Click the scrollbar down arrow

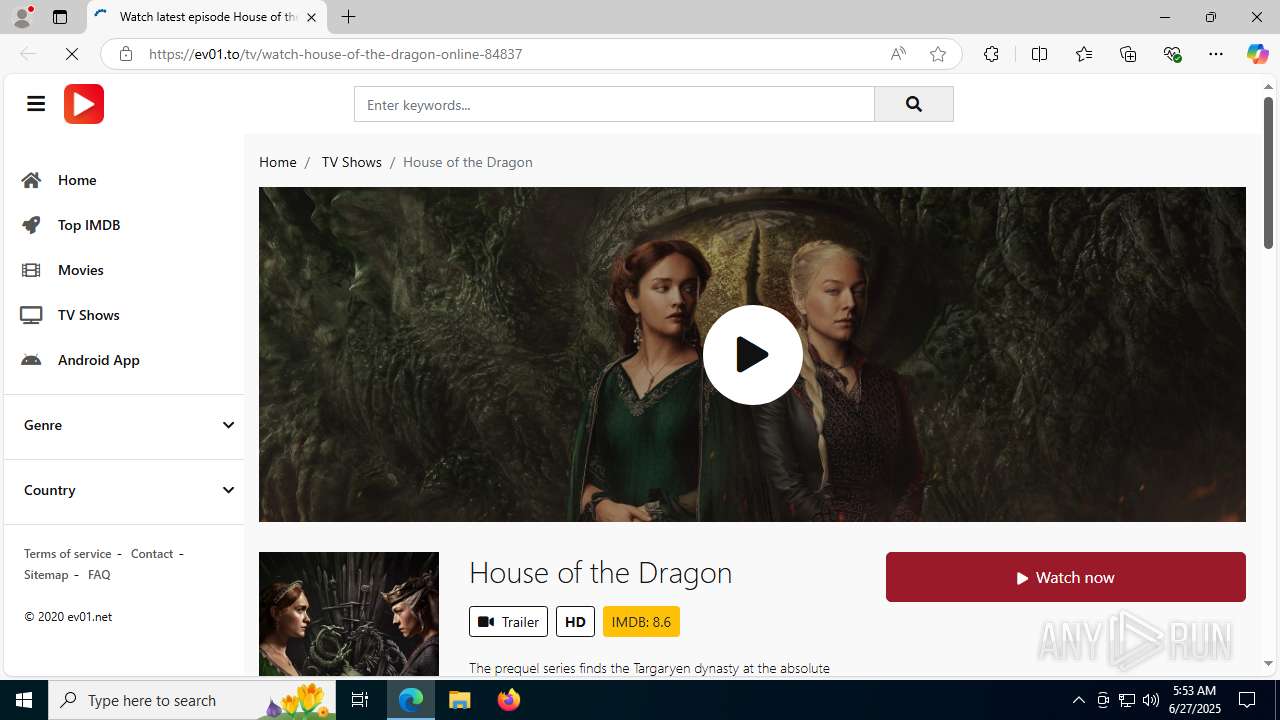[x=1268, y=663]
